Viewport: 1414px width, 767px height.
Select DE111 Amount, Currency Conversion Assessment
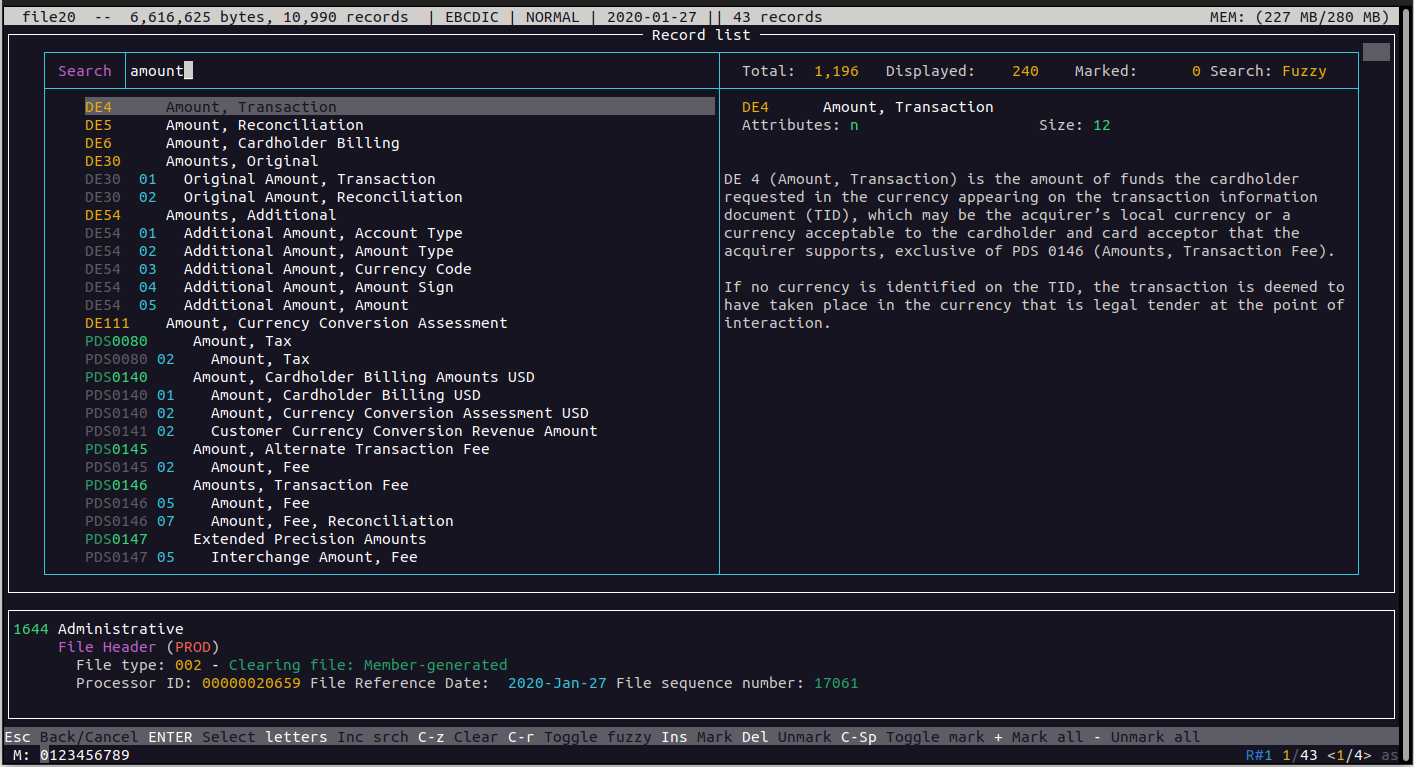pyautogui.click(x=336, y=323)
